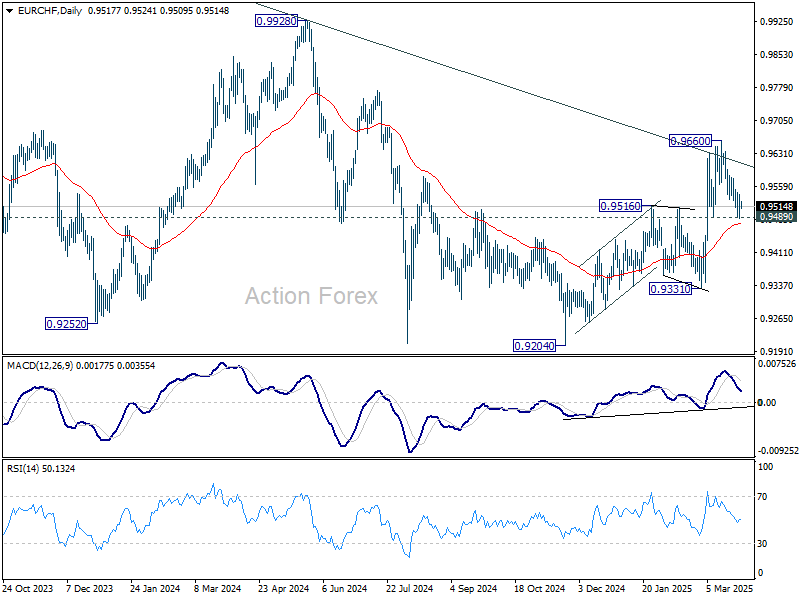Click the MACD -0.009252 scale value
The width and height of the screenshot is (800, 600).
click(x=777, y=451)
